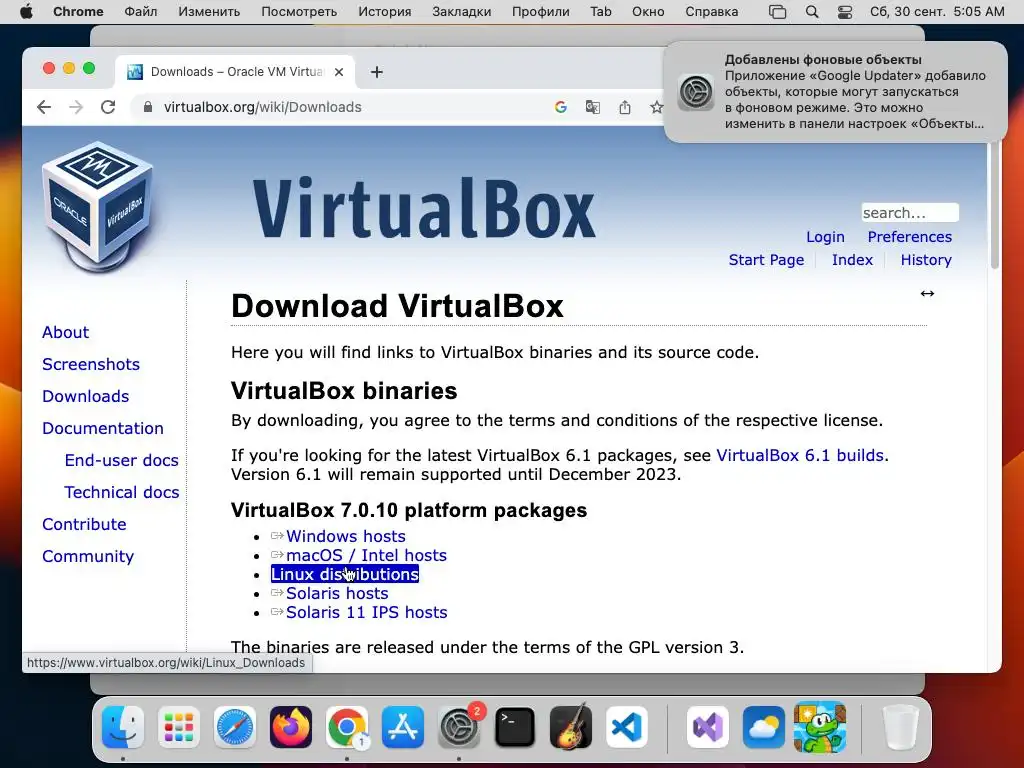Go to Start Page link
The height and width of the screenshot is (768, 1024).
[x=766, y=260]
